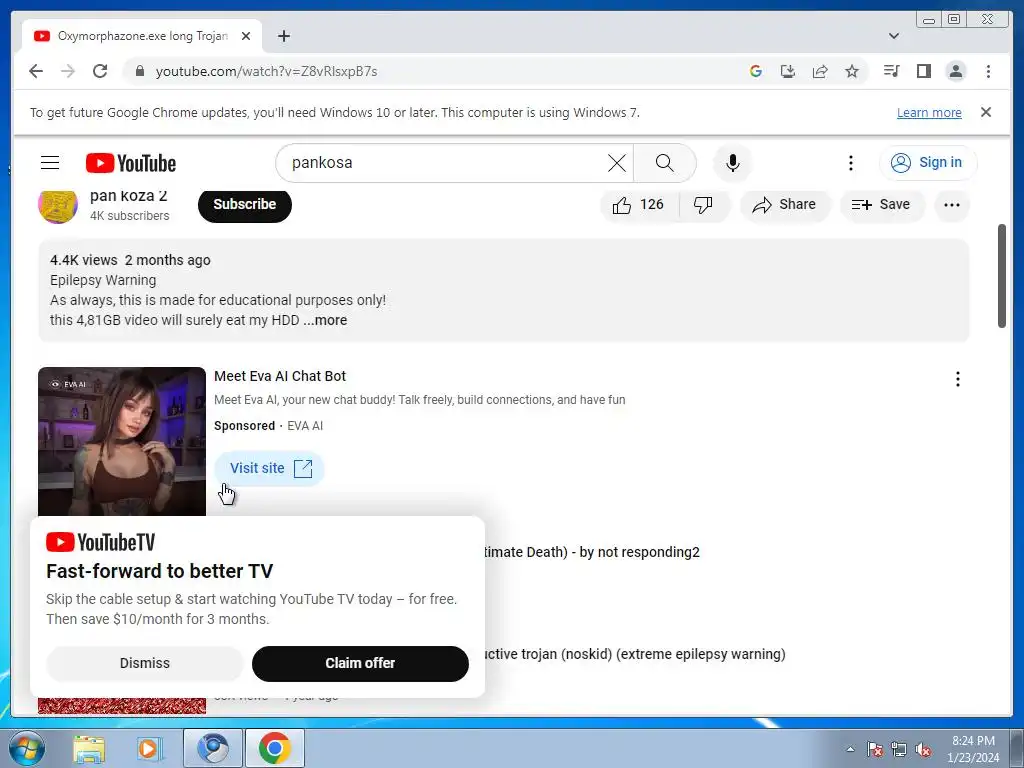Open volume tray icon
The image size is (1024, 768).
pos(923,749)
